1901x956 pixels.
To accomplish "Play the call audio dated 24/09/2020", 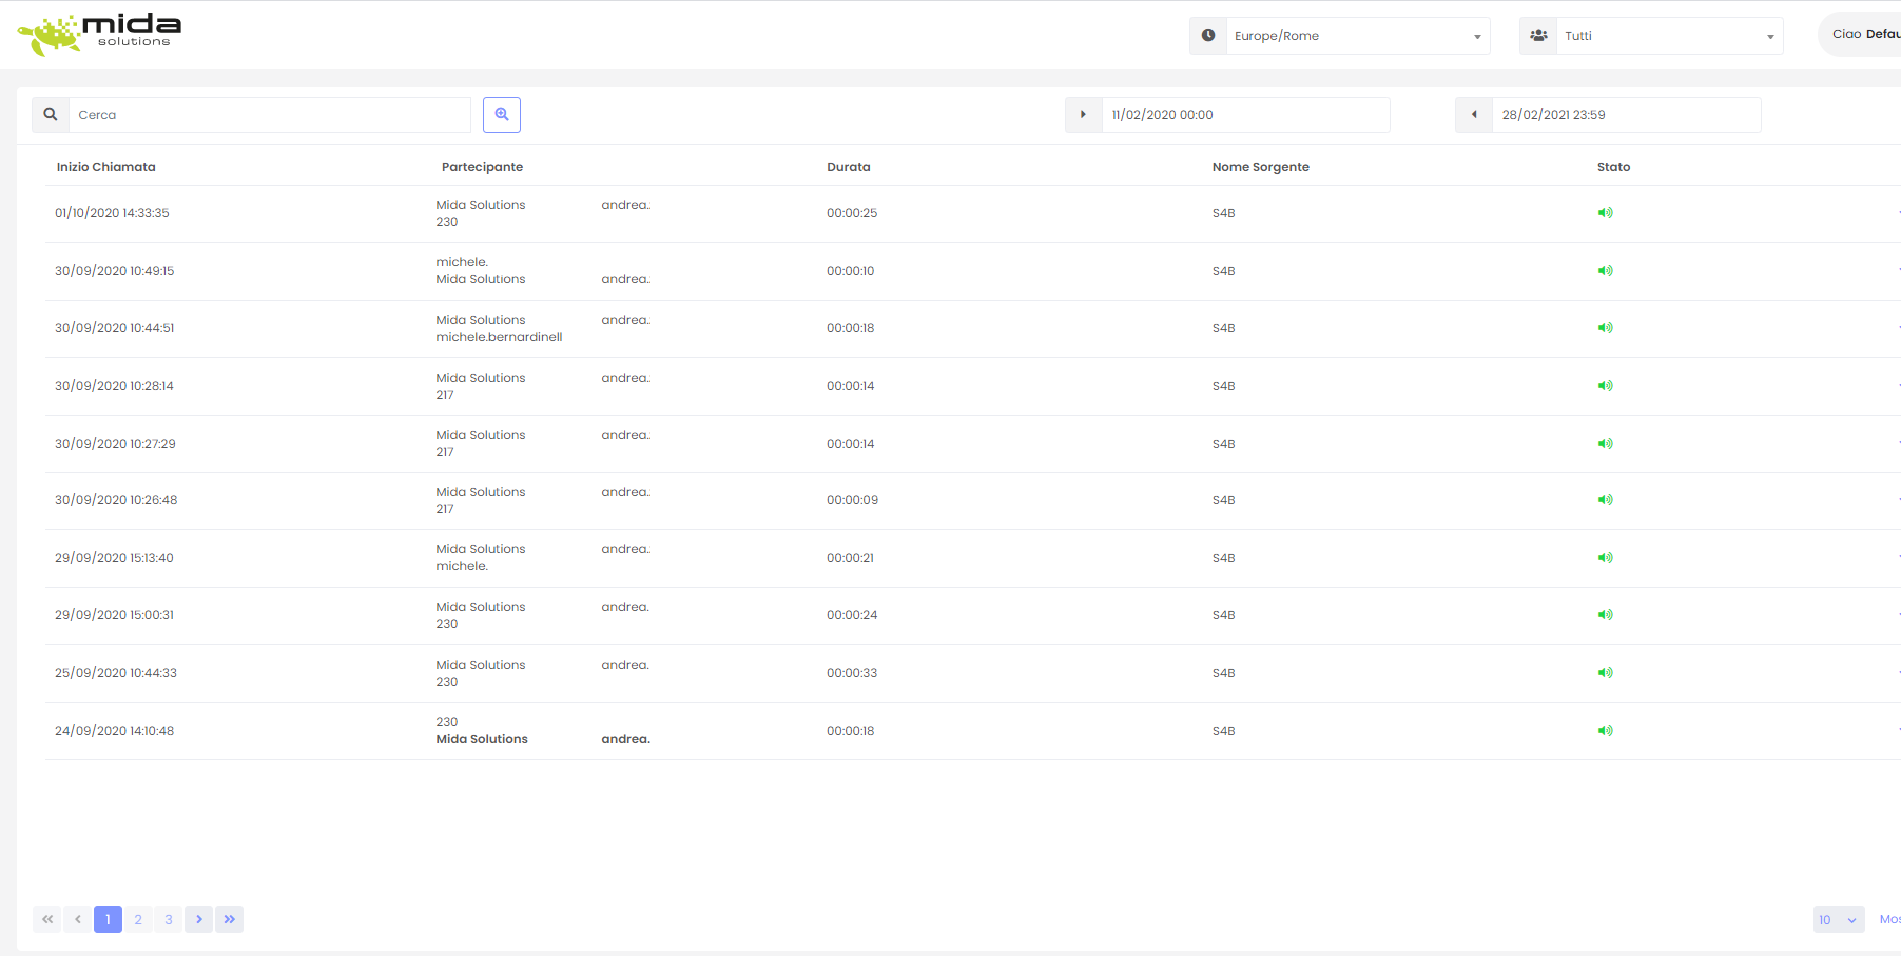I will point(1606,730).
